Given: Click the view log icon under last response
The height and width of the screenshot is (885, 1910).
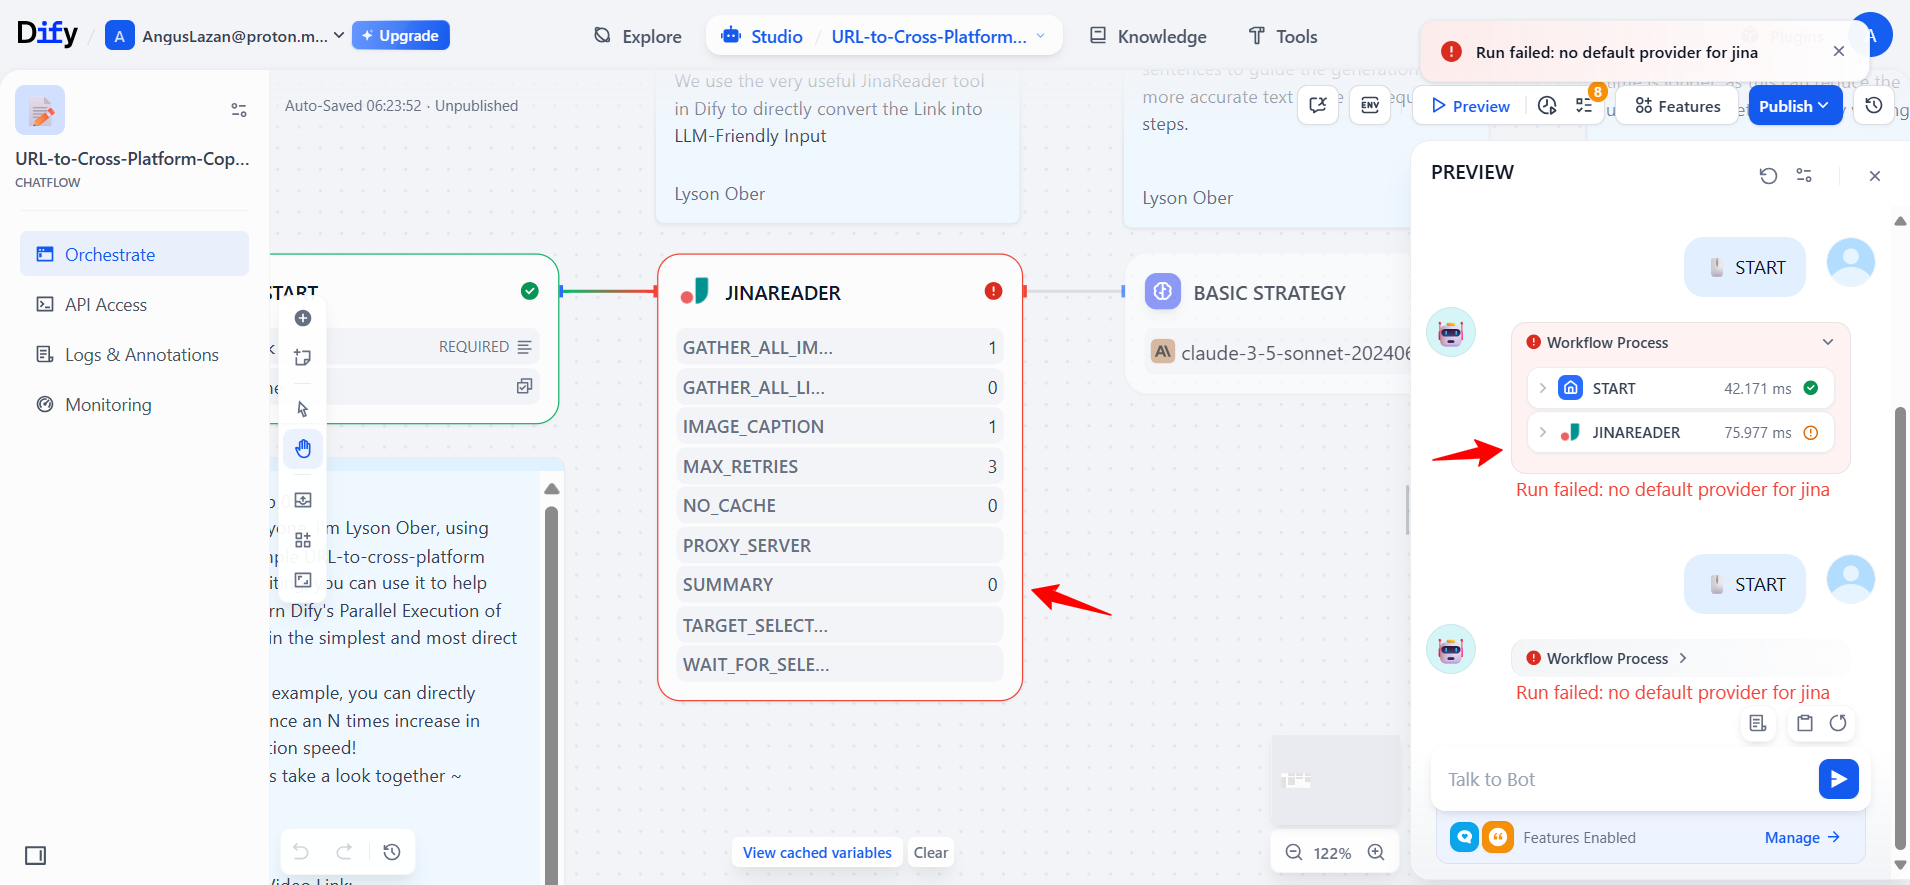Looking at the screenshot, I should [x=1758, y=723].
